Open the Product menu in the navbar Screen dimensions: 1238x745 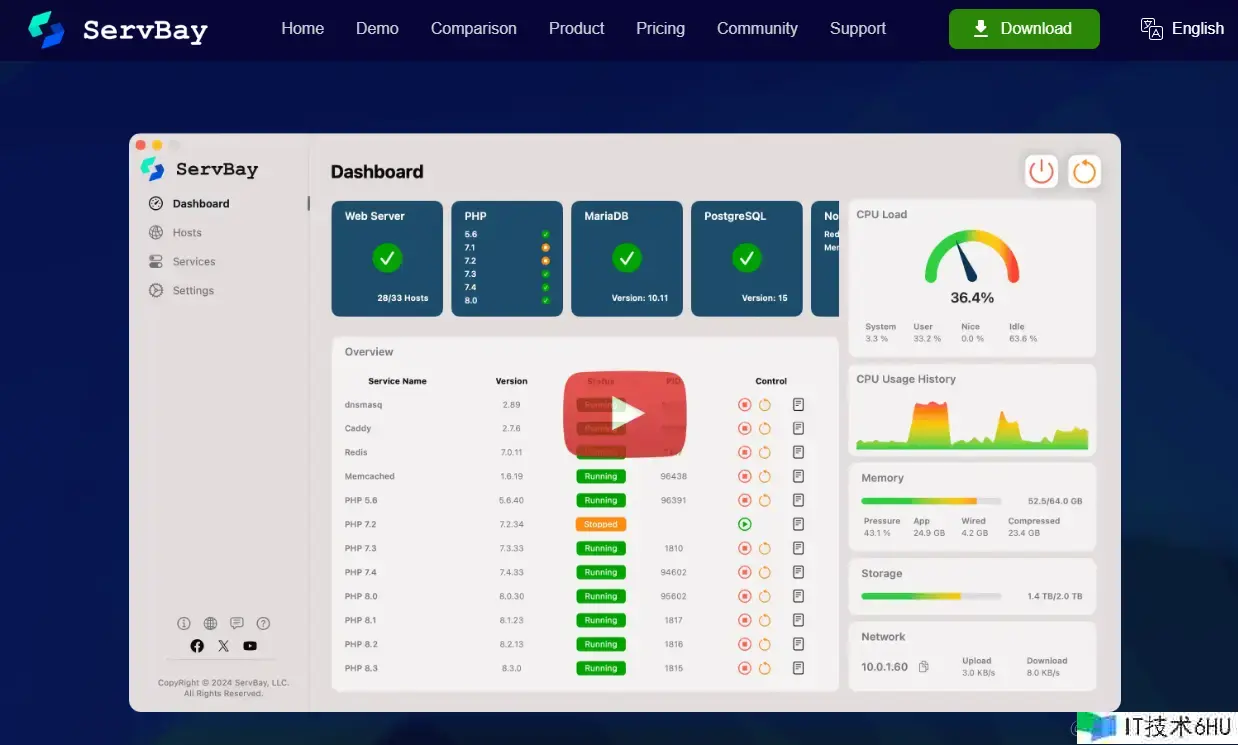tap(576, 28)
